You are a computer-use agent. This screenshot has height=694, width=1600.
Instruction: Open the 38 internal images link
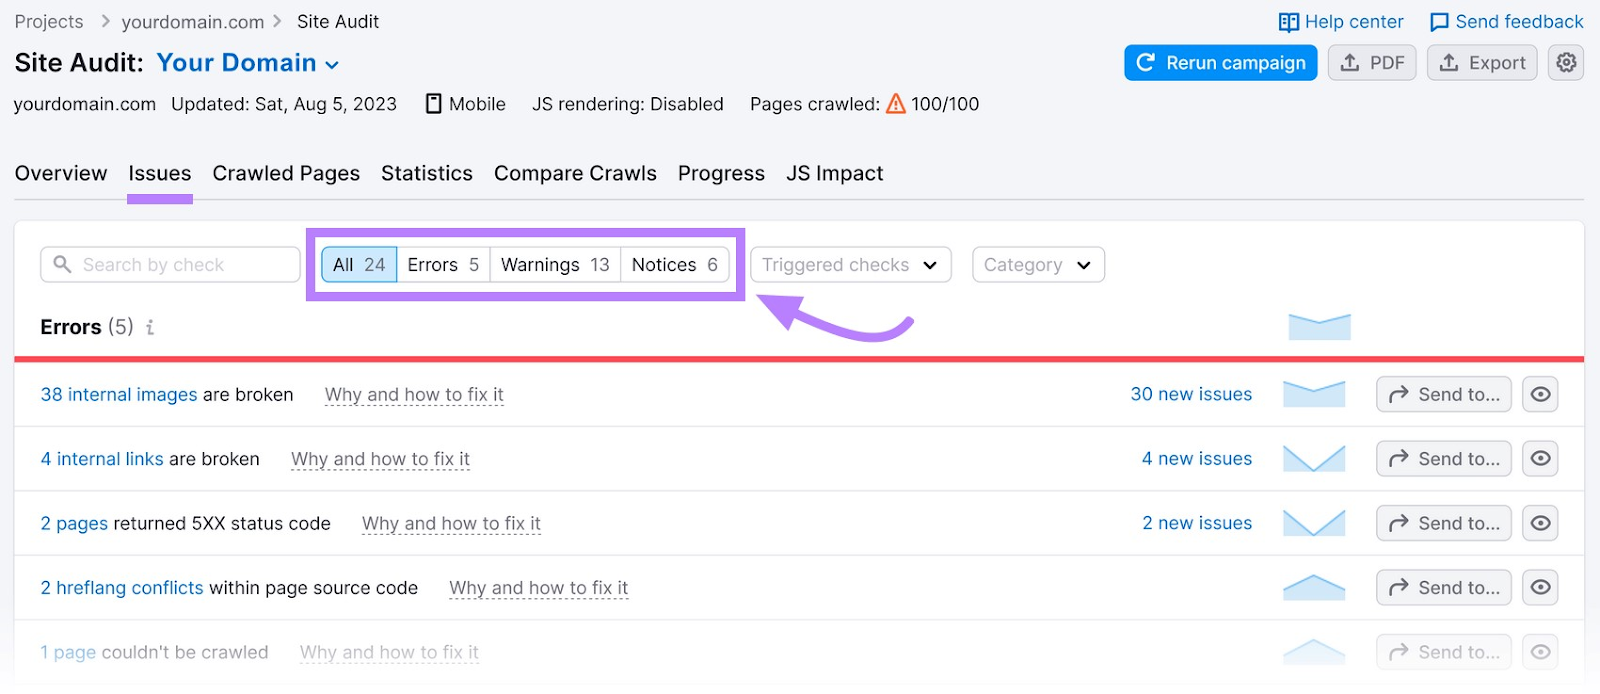[119, 394]
